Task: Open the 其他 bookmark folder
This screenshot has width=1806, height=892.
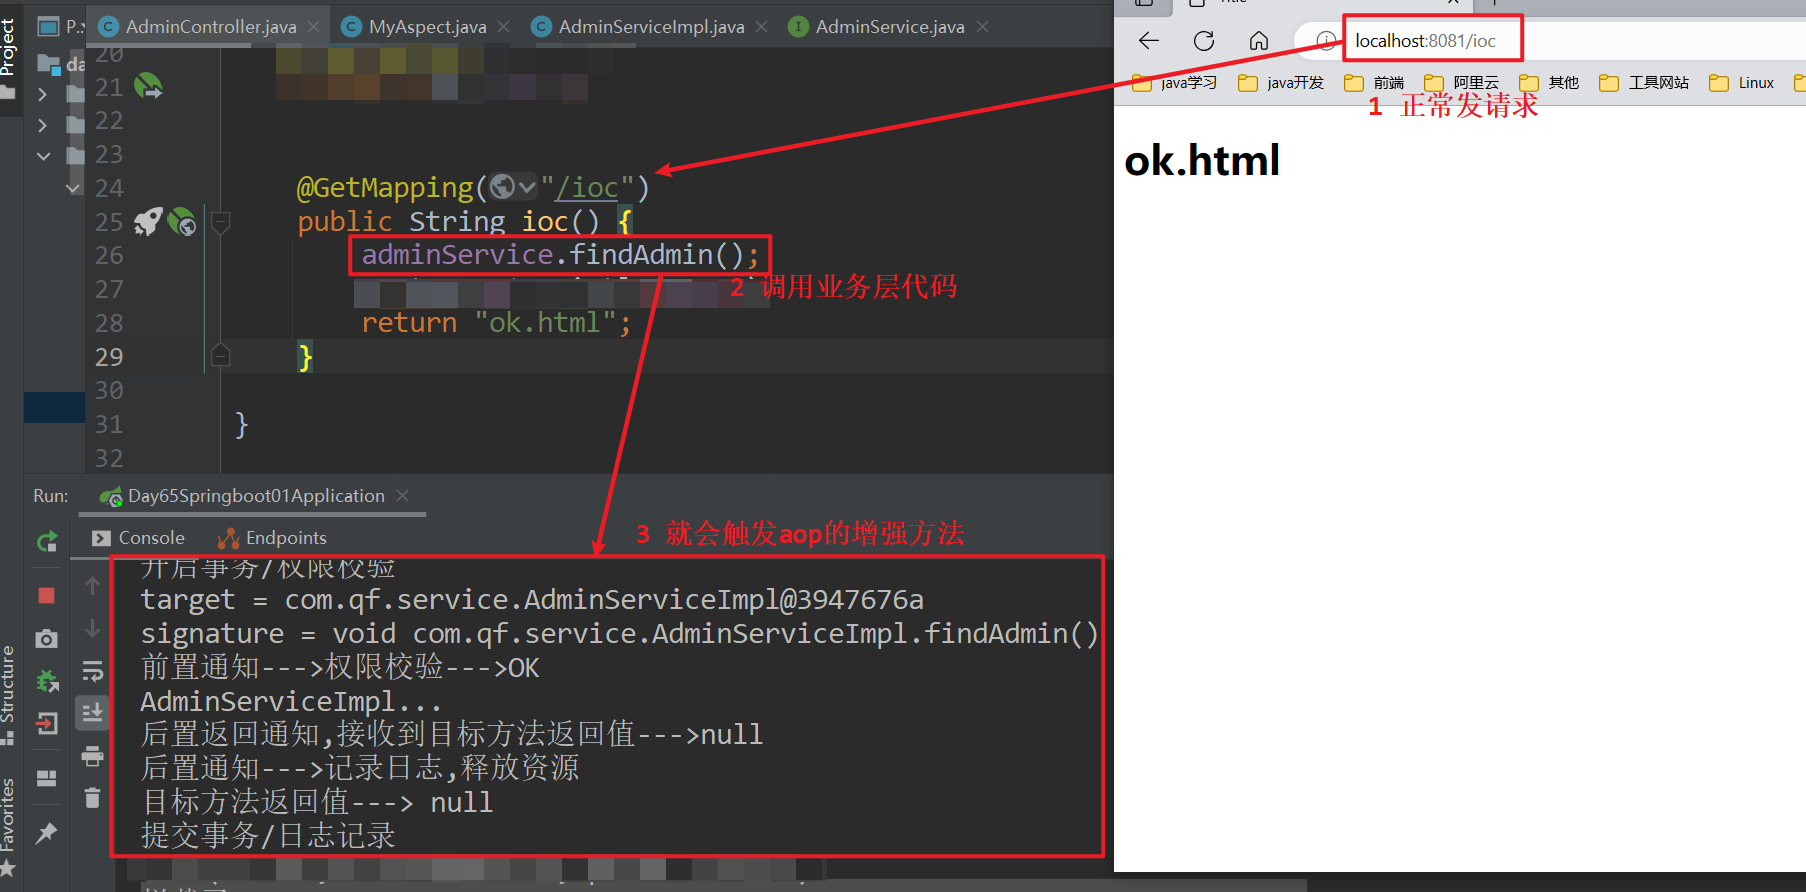Action: [1550, 82]
